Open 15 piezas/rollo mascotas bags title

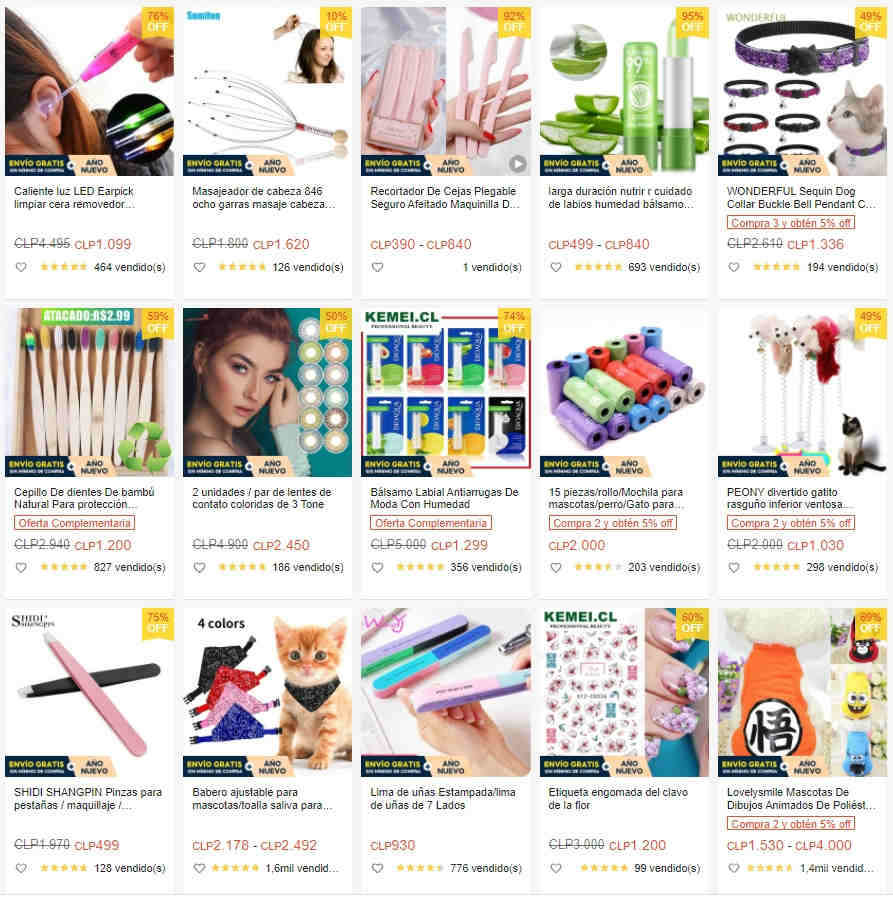(616, 498)
